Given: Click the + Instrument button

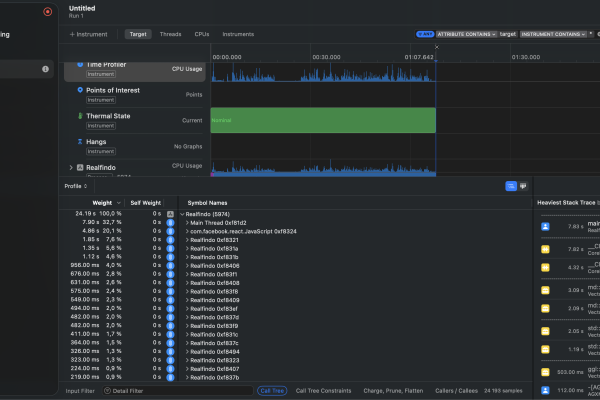Looking at the screenshot, I should click(x=88, y=34).
